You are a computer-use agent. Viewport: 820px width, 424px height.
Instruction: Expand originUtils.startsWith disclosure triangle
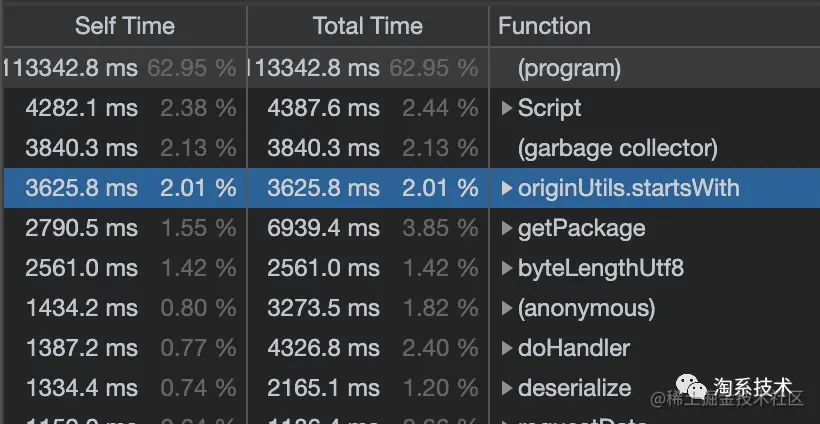(x=507, y=188)
